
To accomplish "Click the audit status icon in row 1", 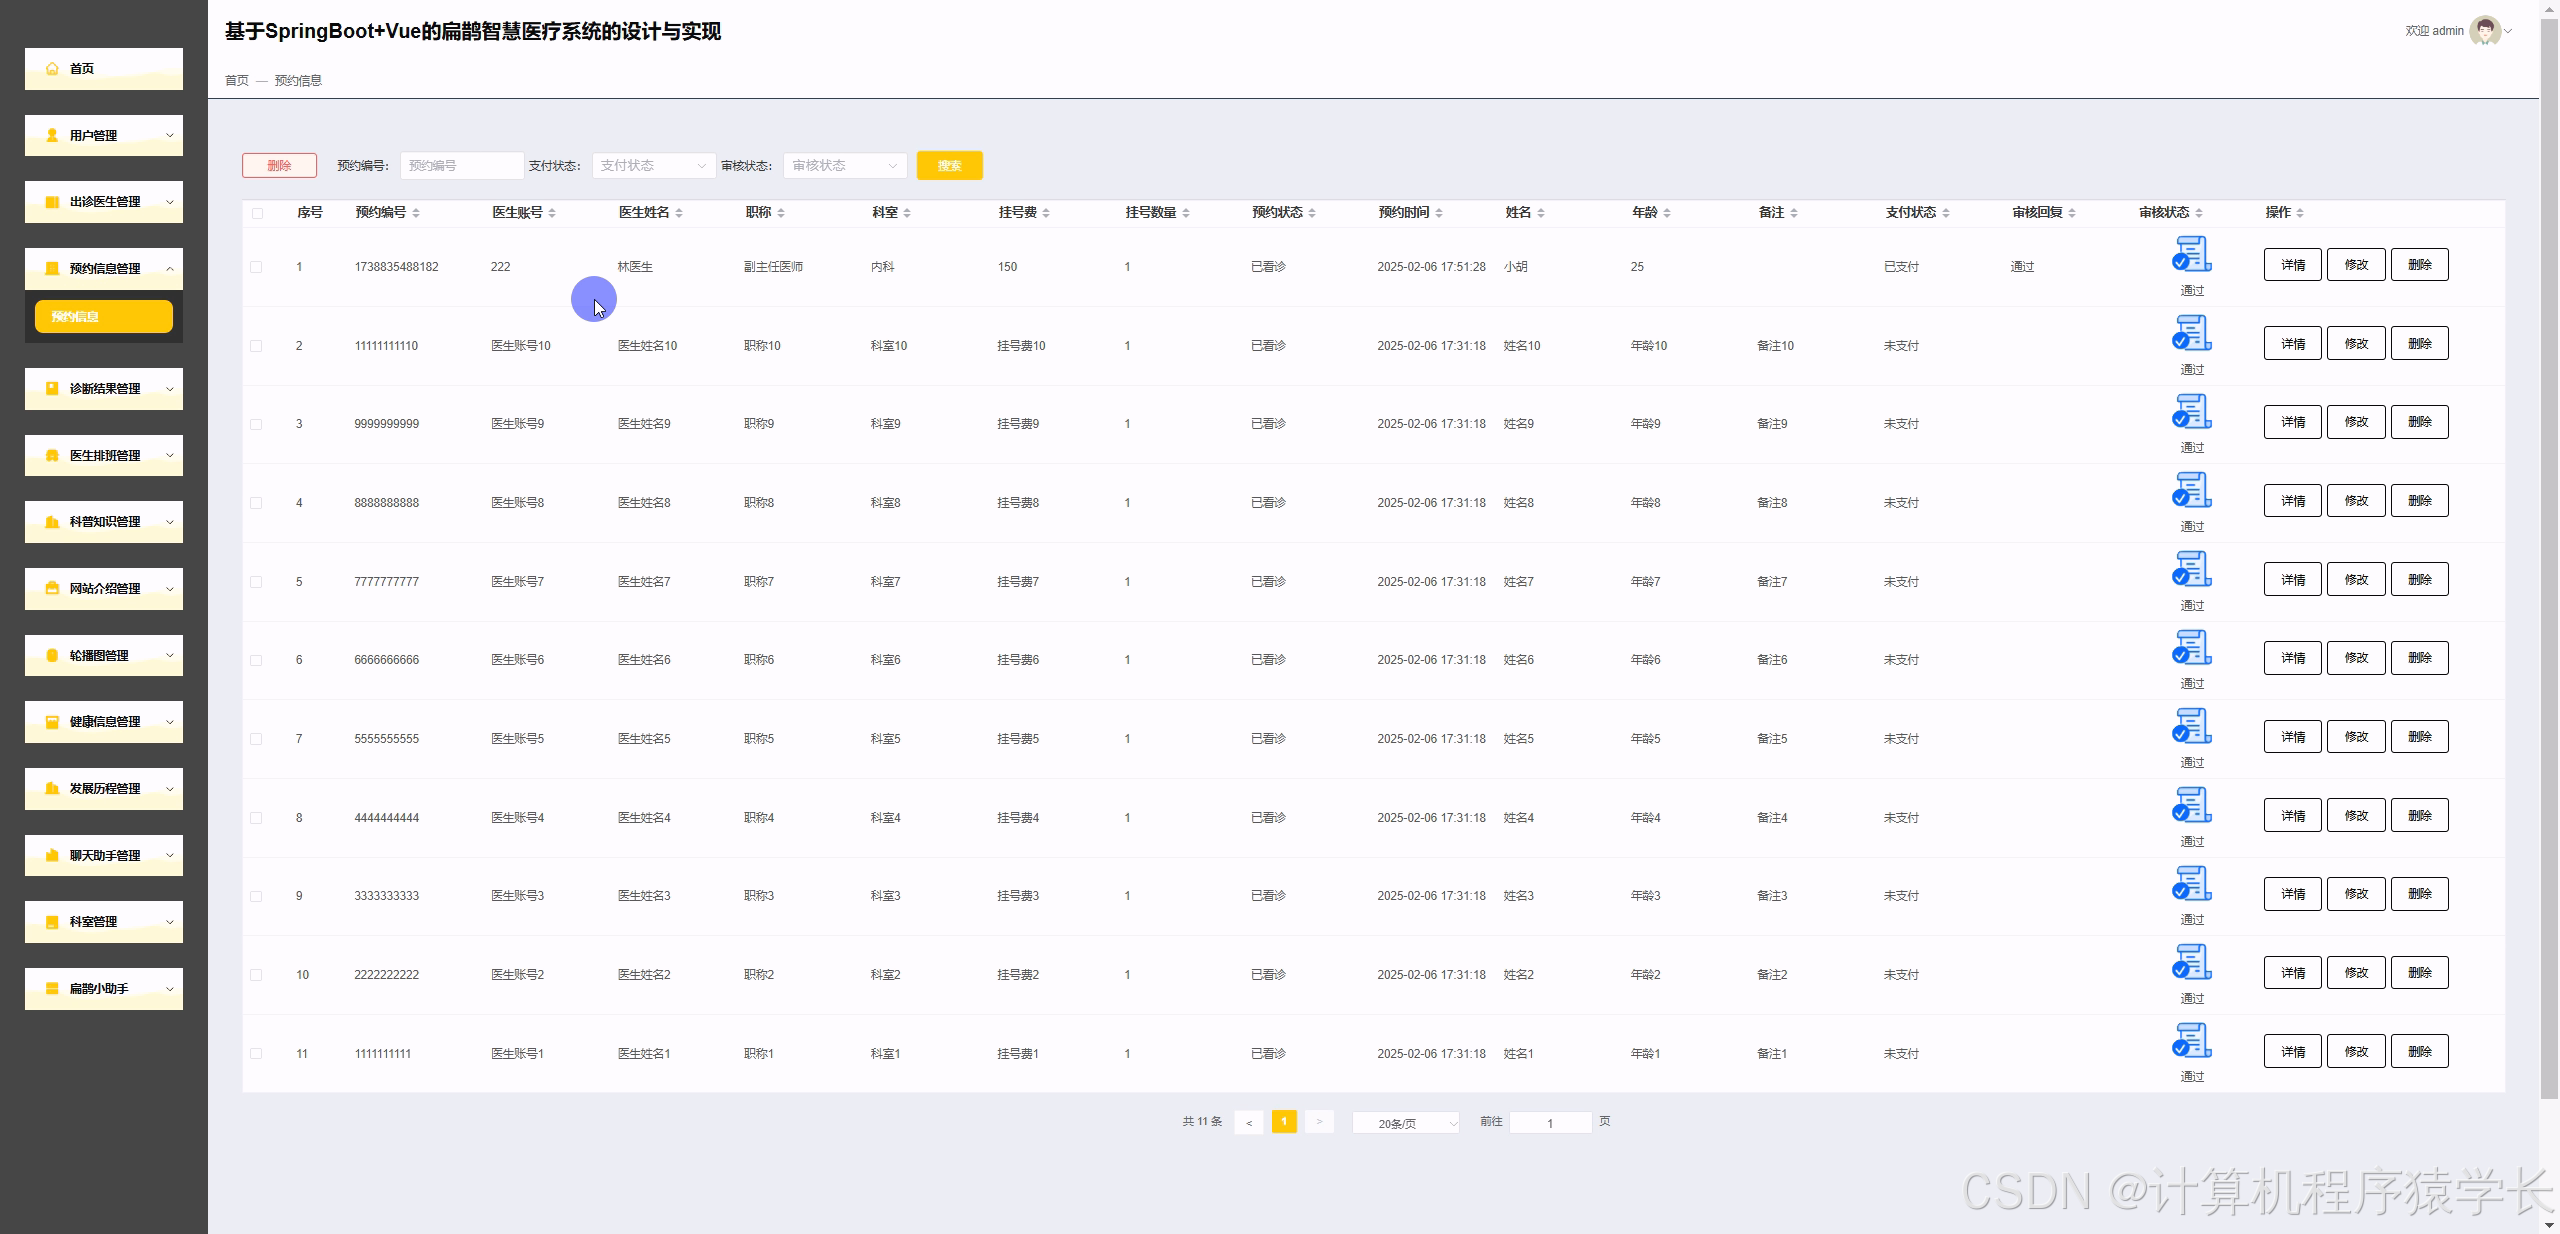I will point(2191,255).
